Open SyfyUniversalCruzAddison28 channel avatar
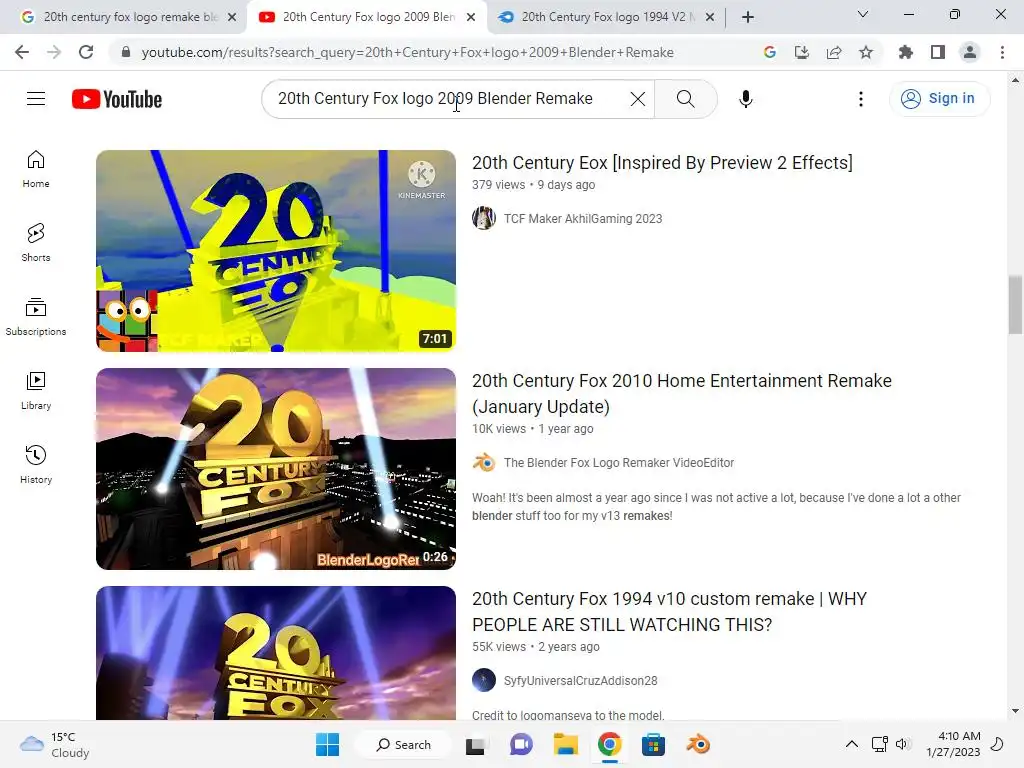1024x768 pixels. 484,680
